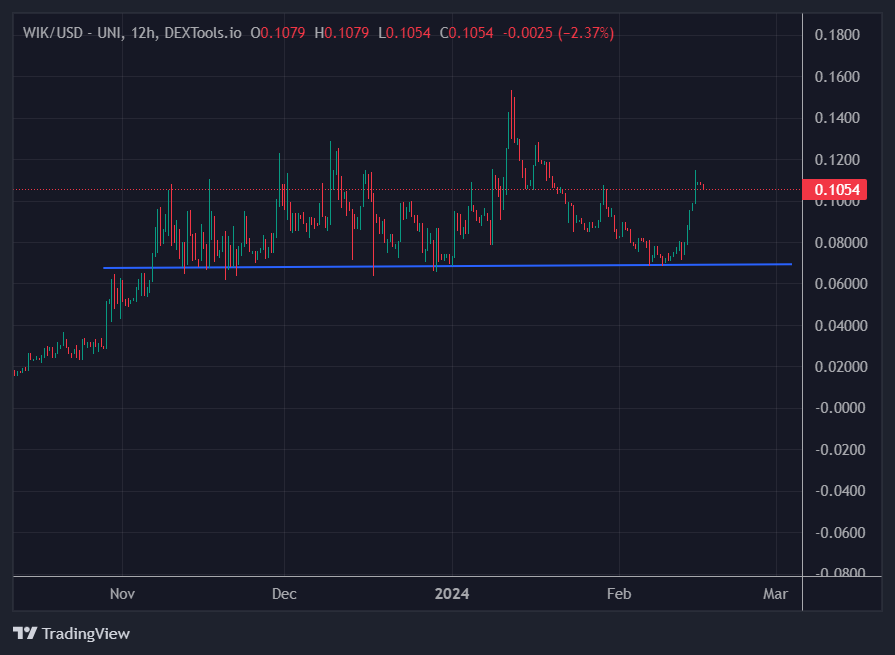
Task: Click the -0.0400 price axis label
Action: click(840, 491)
